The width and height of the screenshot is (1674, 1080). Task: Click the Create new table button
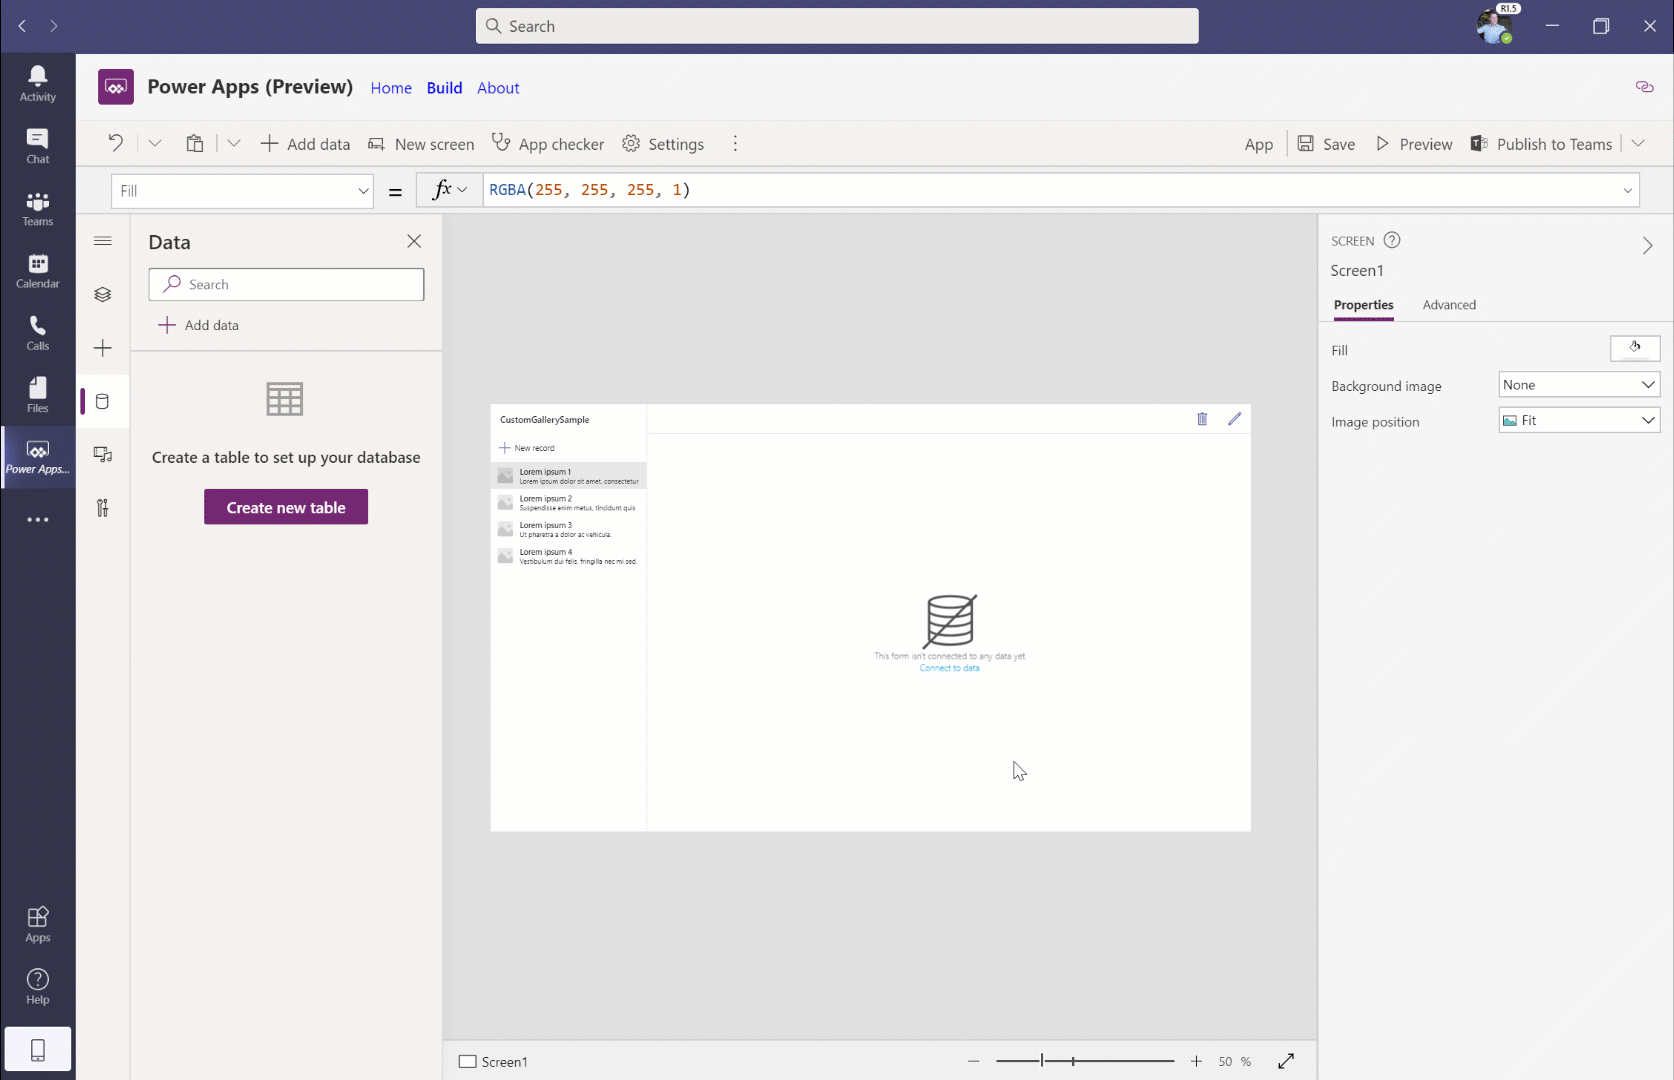(286, 507)
